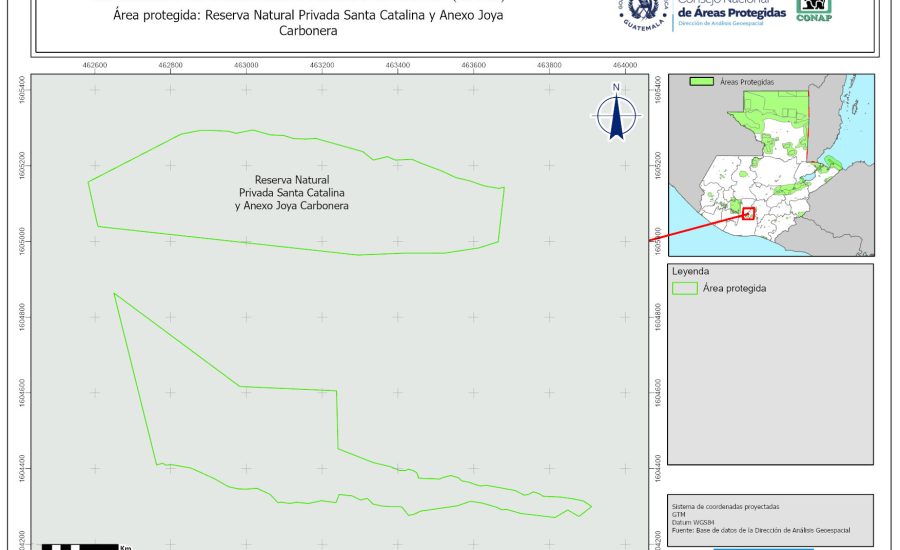
Task: Click the red locator square on inset map
Action: click(748, 213)
